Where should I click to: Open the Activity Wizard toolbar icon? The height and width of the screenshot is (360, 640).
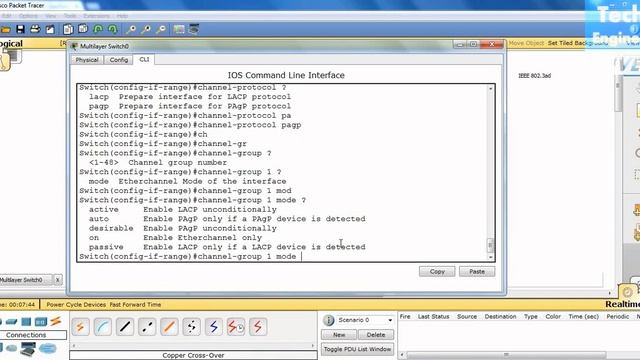point(50,29)
